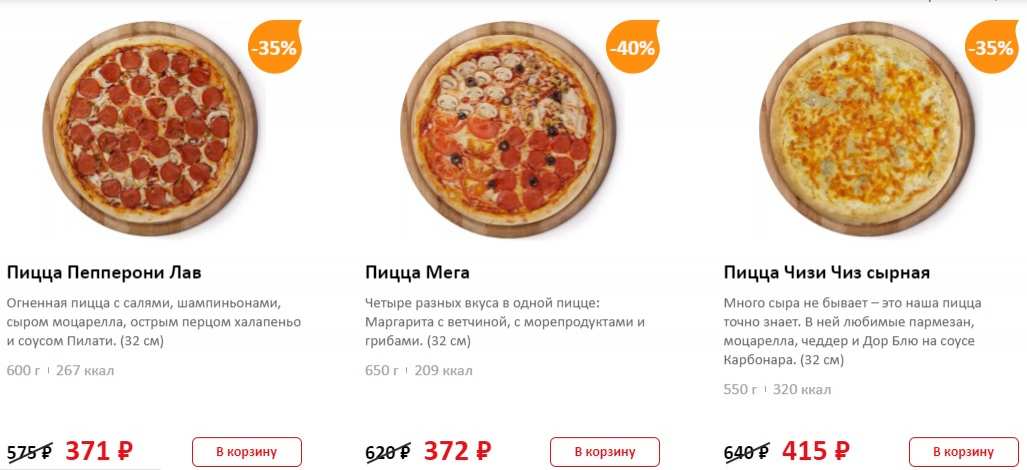Click the Чизи Чиз сырная pizza image
Image resolution: width=1027 pixels, height=470 pixels.
[x=866, y=128]
